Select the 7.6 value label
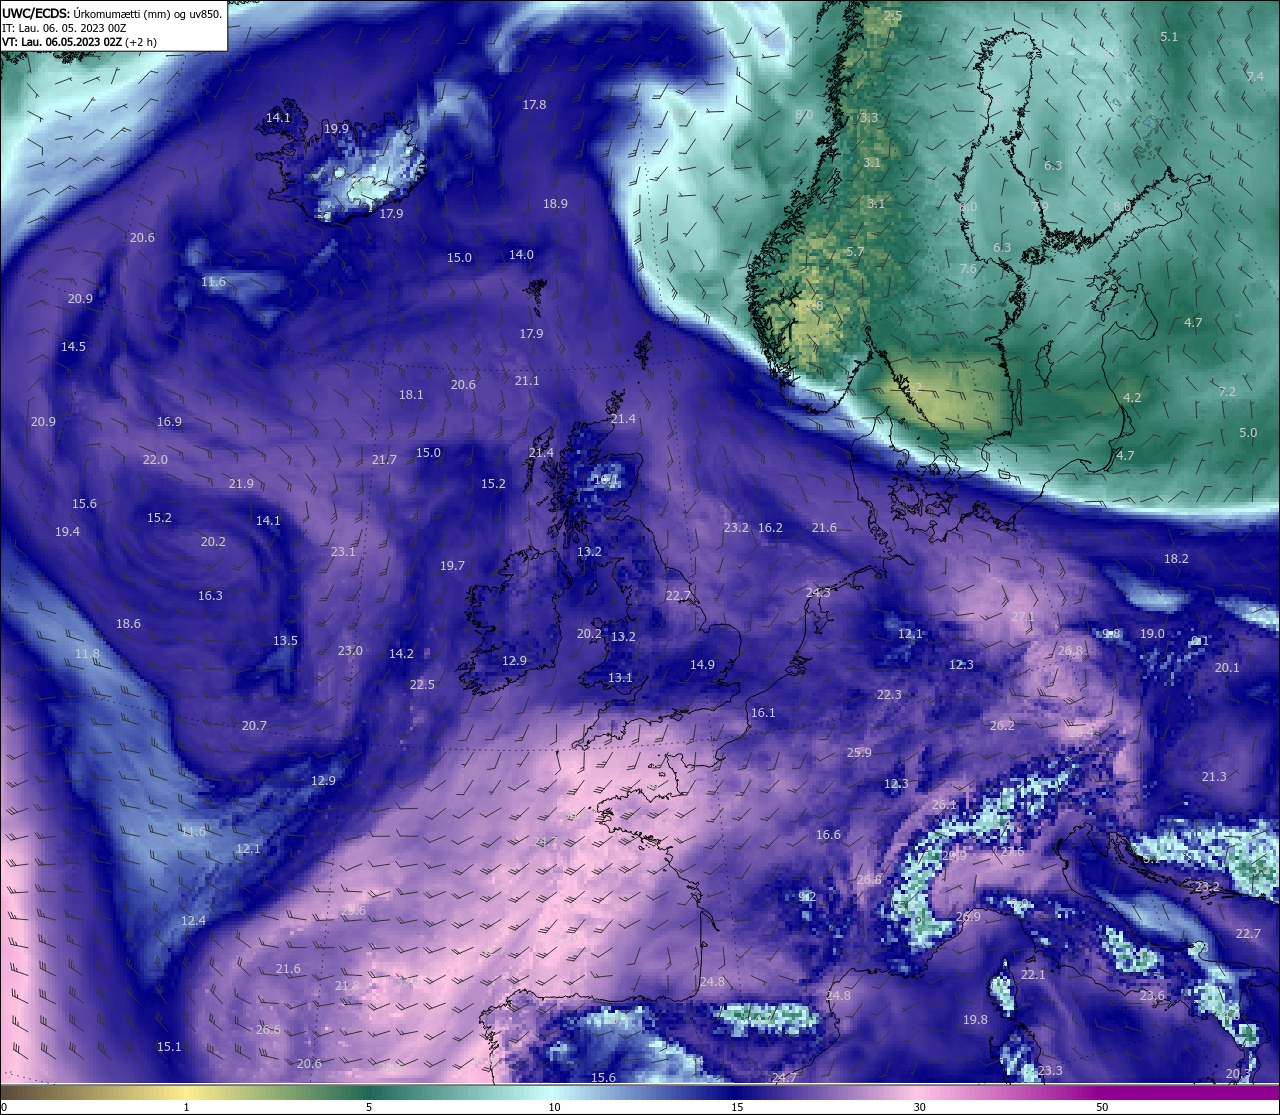1280x1115 pixels. coord(968,269)
